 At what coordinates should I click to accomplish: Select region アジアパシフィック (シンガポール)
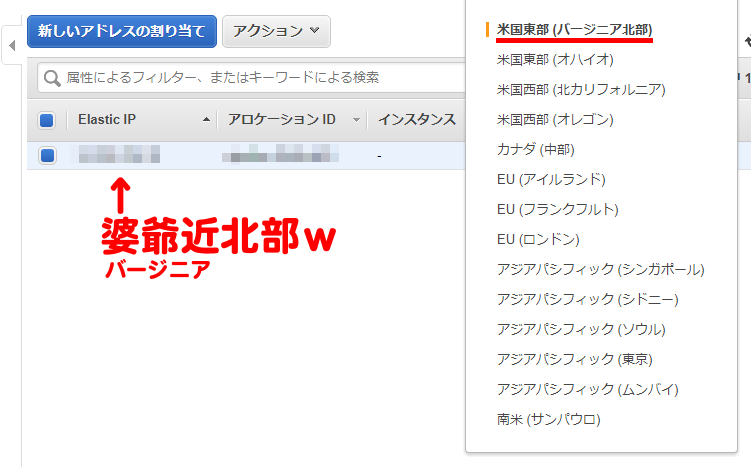tap(601, 269)
